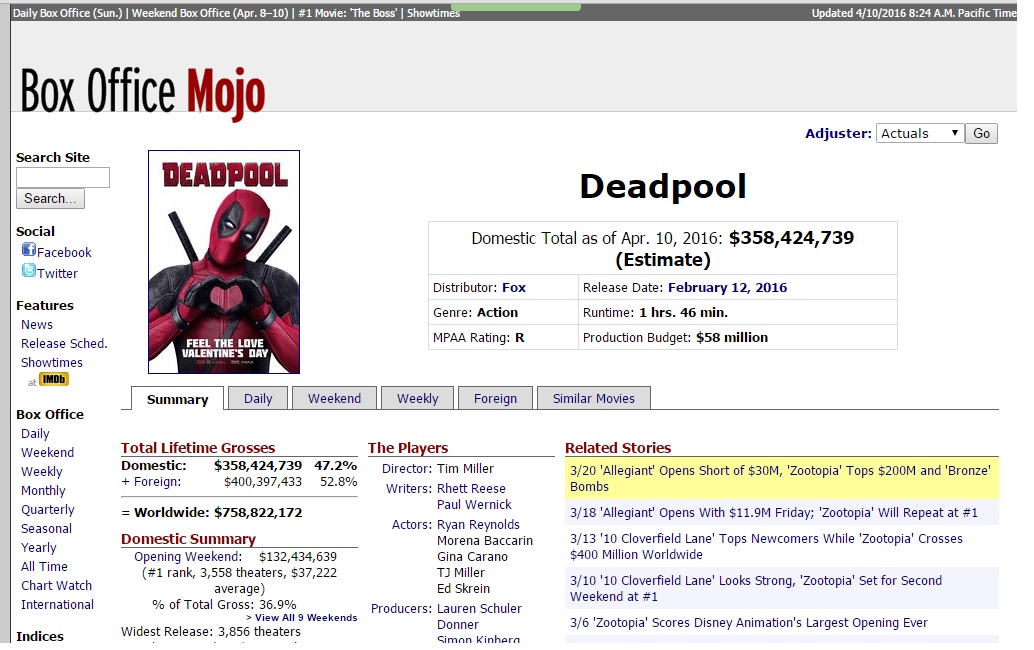The width and height of the screenshot is (1034, 650).
Task: Open producer Lauren Shuler Donner's page
Action: [479, 616]
